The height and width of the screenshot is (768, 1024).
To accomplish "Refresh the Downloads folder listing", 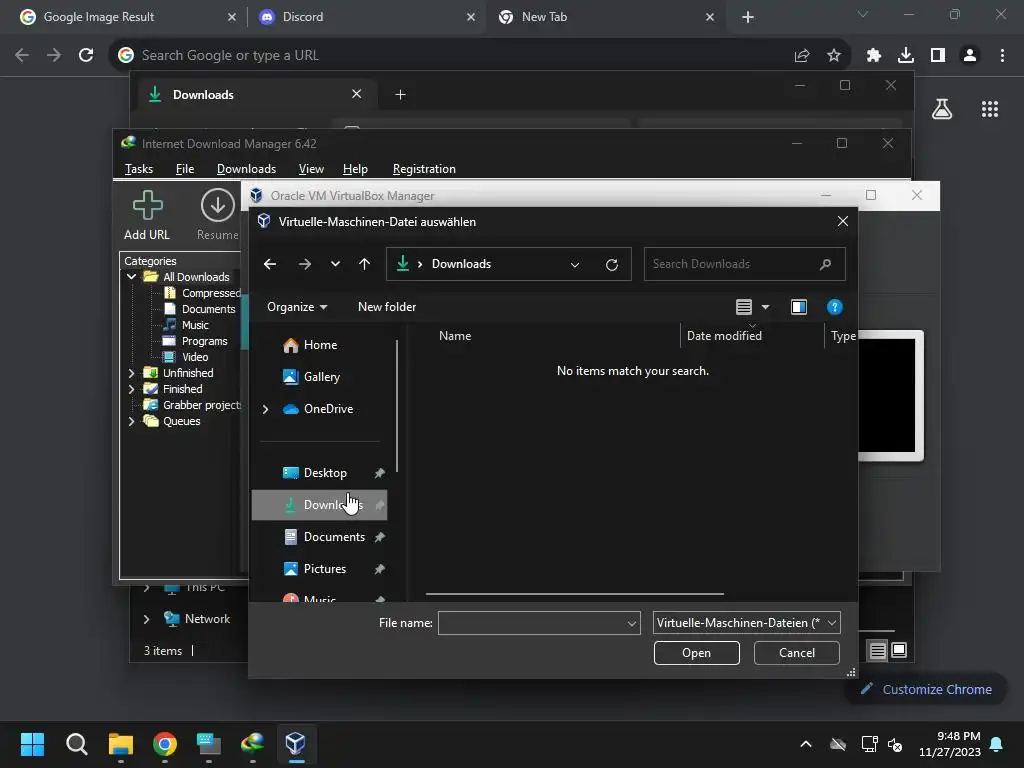I will coord(612,264).
